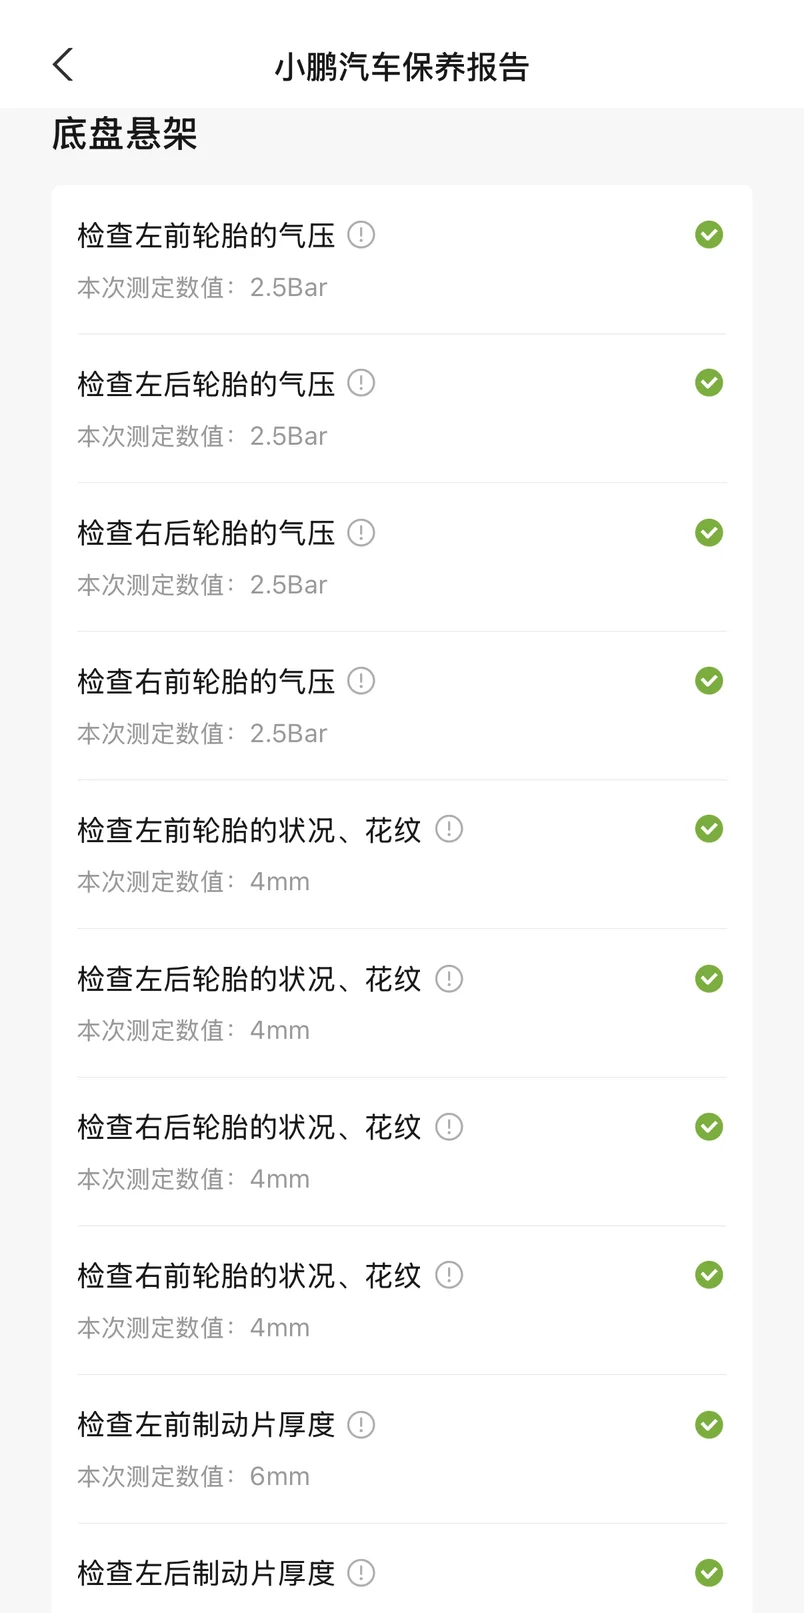Tap the 小鹏汽车保养报告 page title
Viewport: 804px width, 1613px height.
(x=402, y=67)
